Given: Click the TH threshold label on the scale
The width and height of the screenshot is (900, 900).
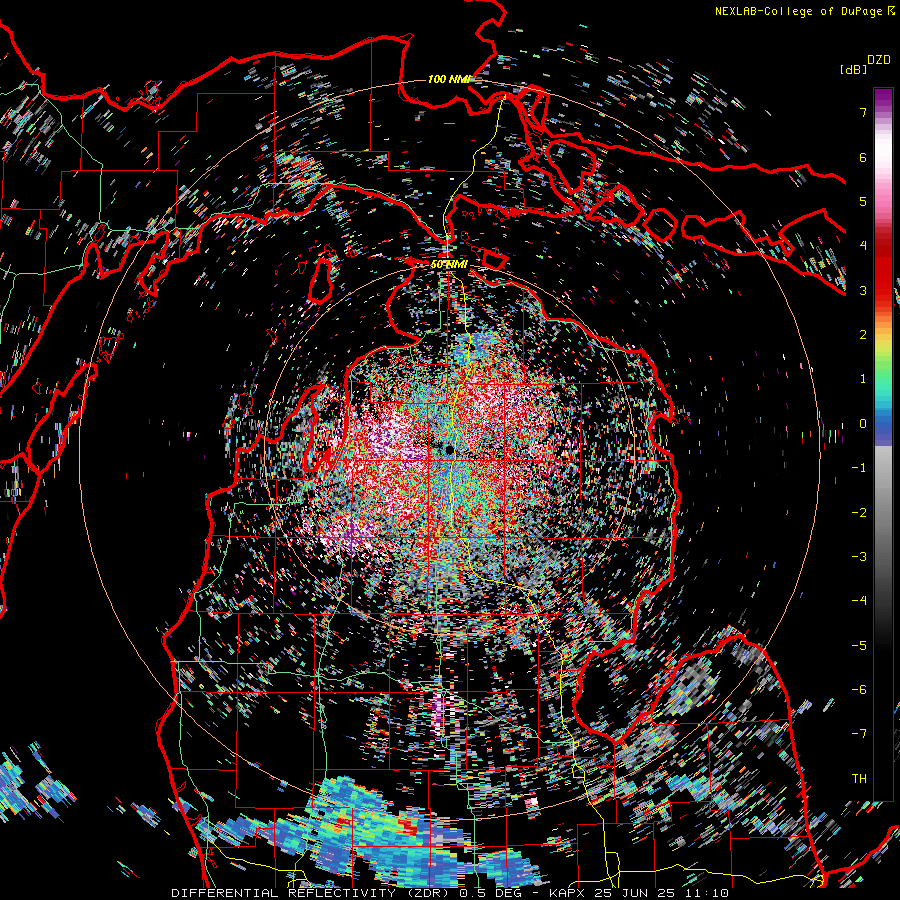Looking at the screenshot, I should pyautogui.click(x=859, y=779).
